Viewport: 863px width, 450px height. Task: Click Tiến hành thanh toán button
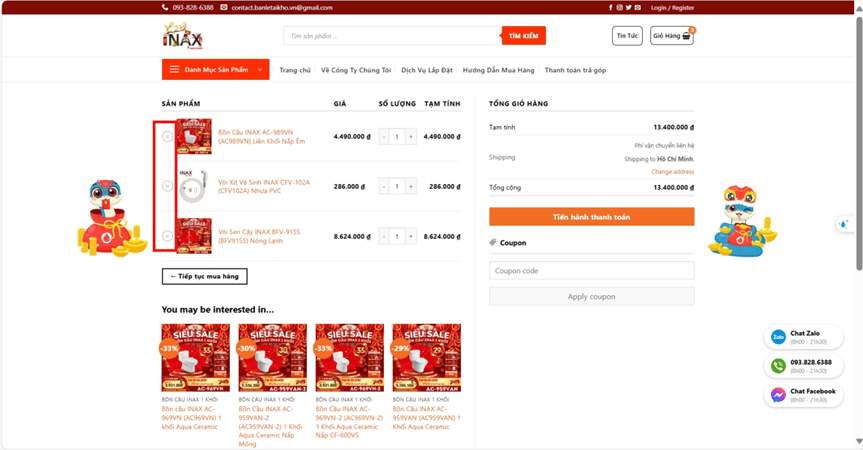pyautogui.click(x=591, y=217)
